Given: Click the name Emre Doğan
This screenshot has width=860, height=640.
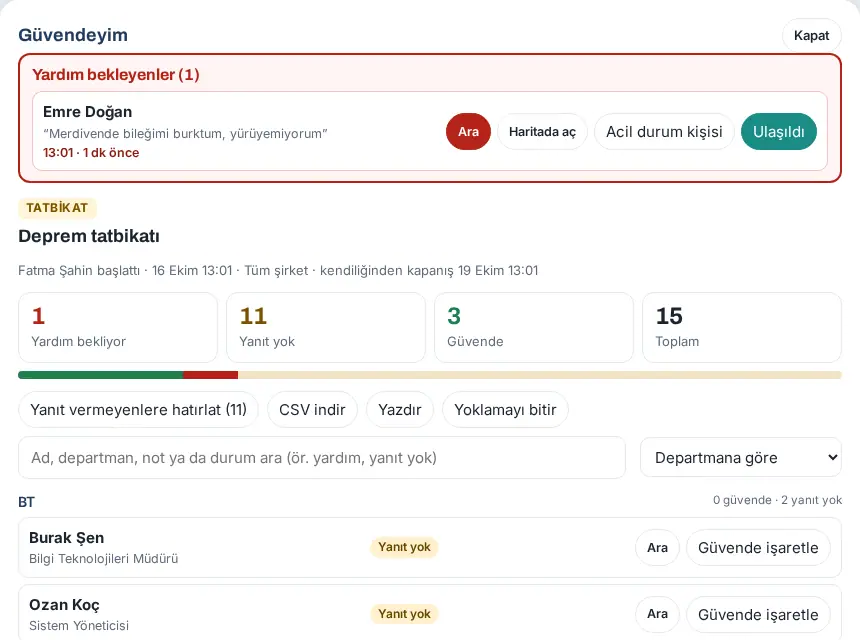Looking at the screenshot, I should pyautogui.click(x=88, y=112).
